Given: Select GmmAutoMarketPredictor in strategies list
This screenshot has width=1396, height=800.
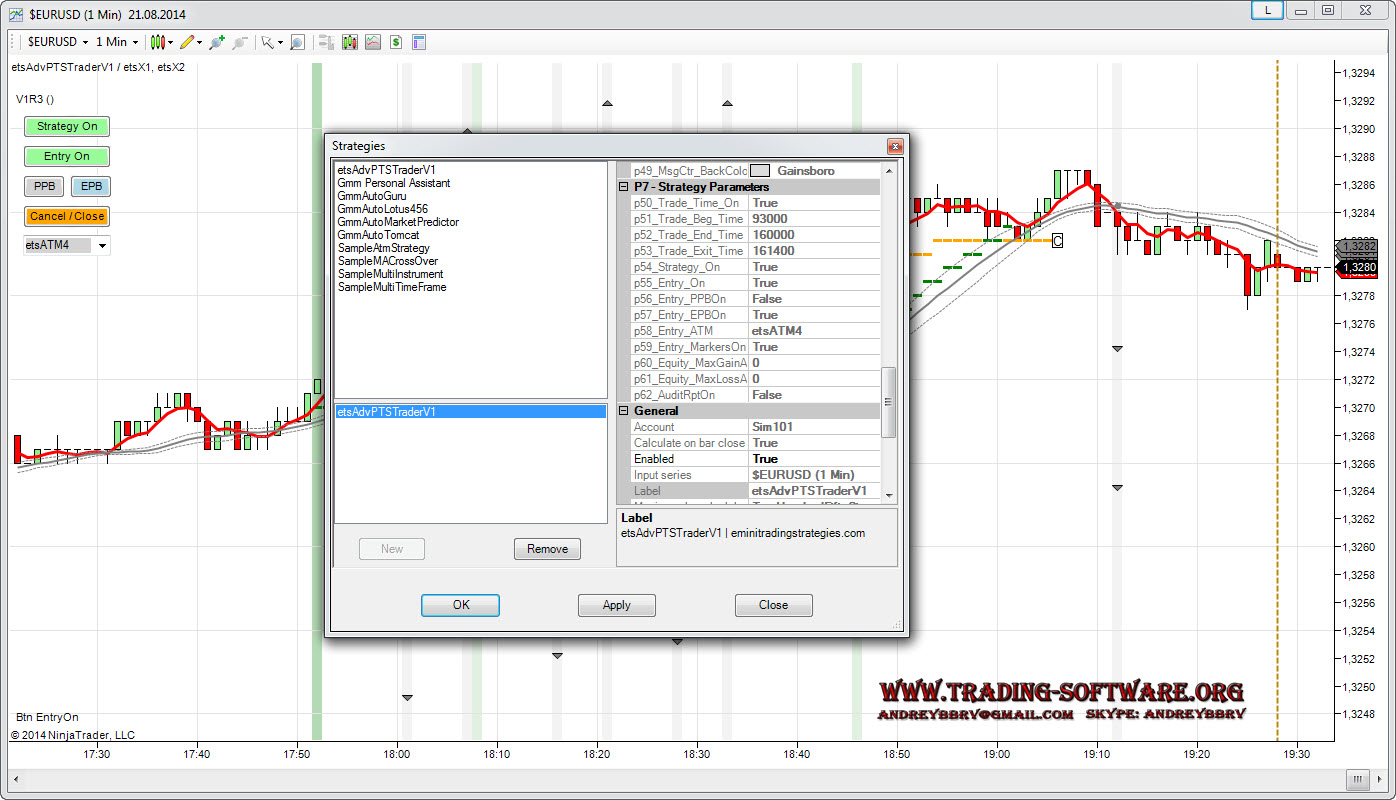Looking at the screenshot, I should (x=398, y=222).
